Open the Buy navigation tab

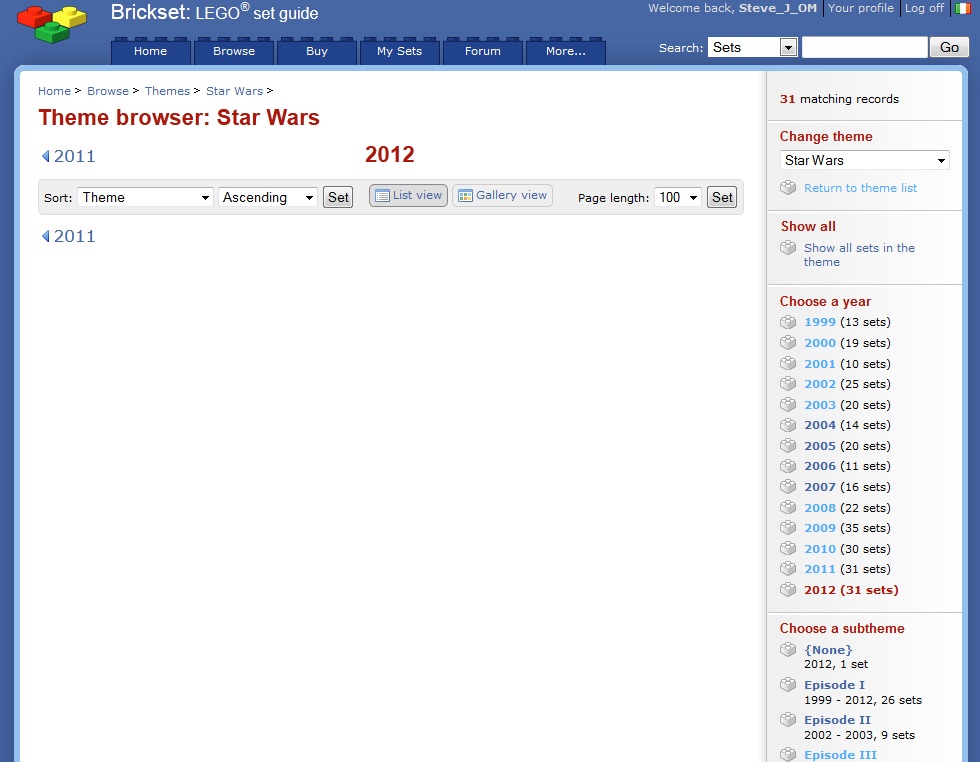pos(317,51)
